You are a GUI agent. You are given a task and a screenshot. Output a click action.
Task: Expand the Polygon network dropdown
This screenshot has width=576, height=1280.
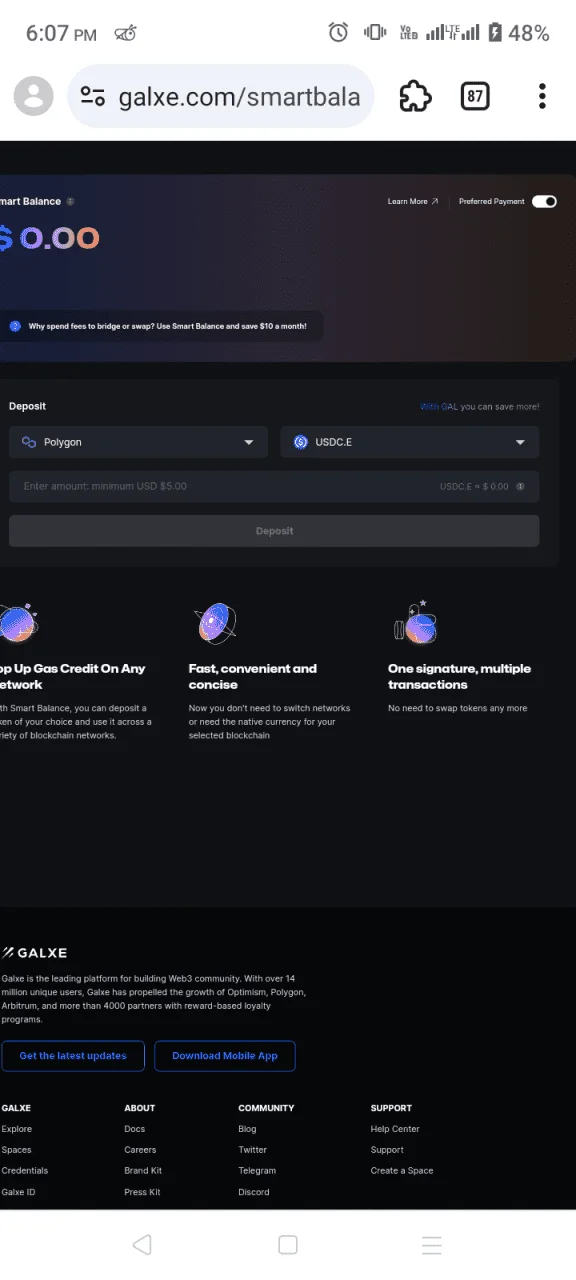tap(138, 442)
